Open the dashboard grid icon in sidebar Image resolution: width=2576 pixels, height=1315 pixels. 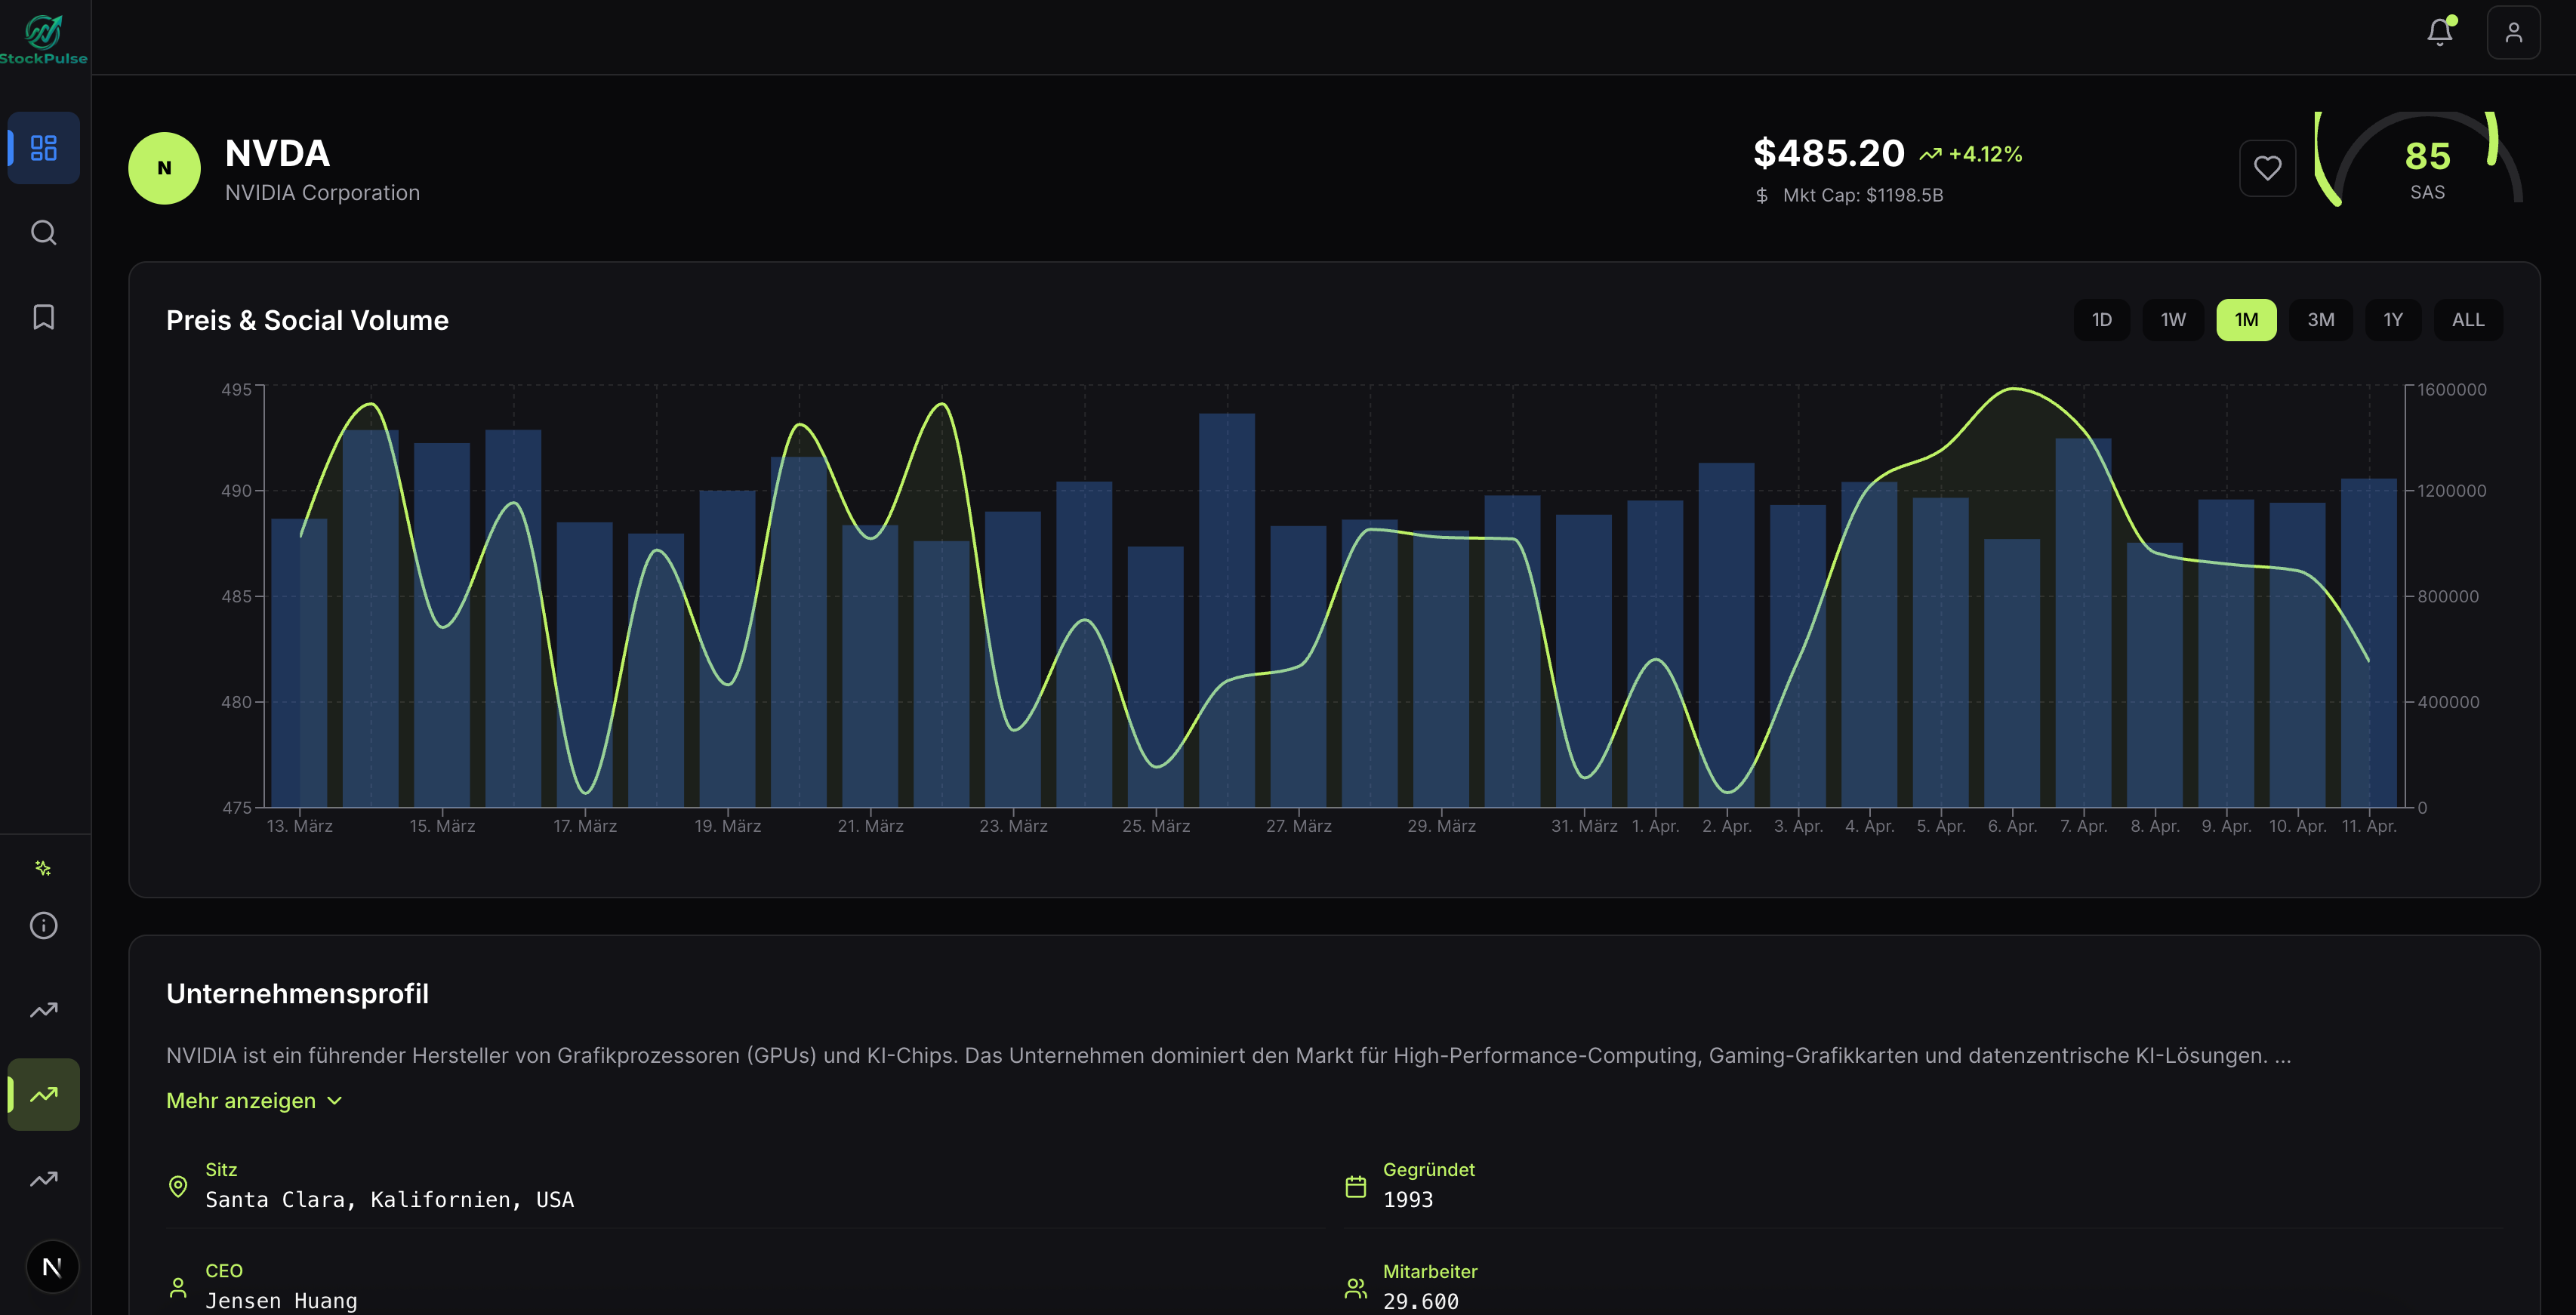[x=43, y=148]
